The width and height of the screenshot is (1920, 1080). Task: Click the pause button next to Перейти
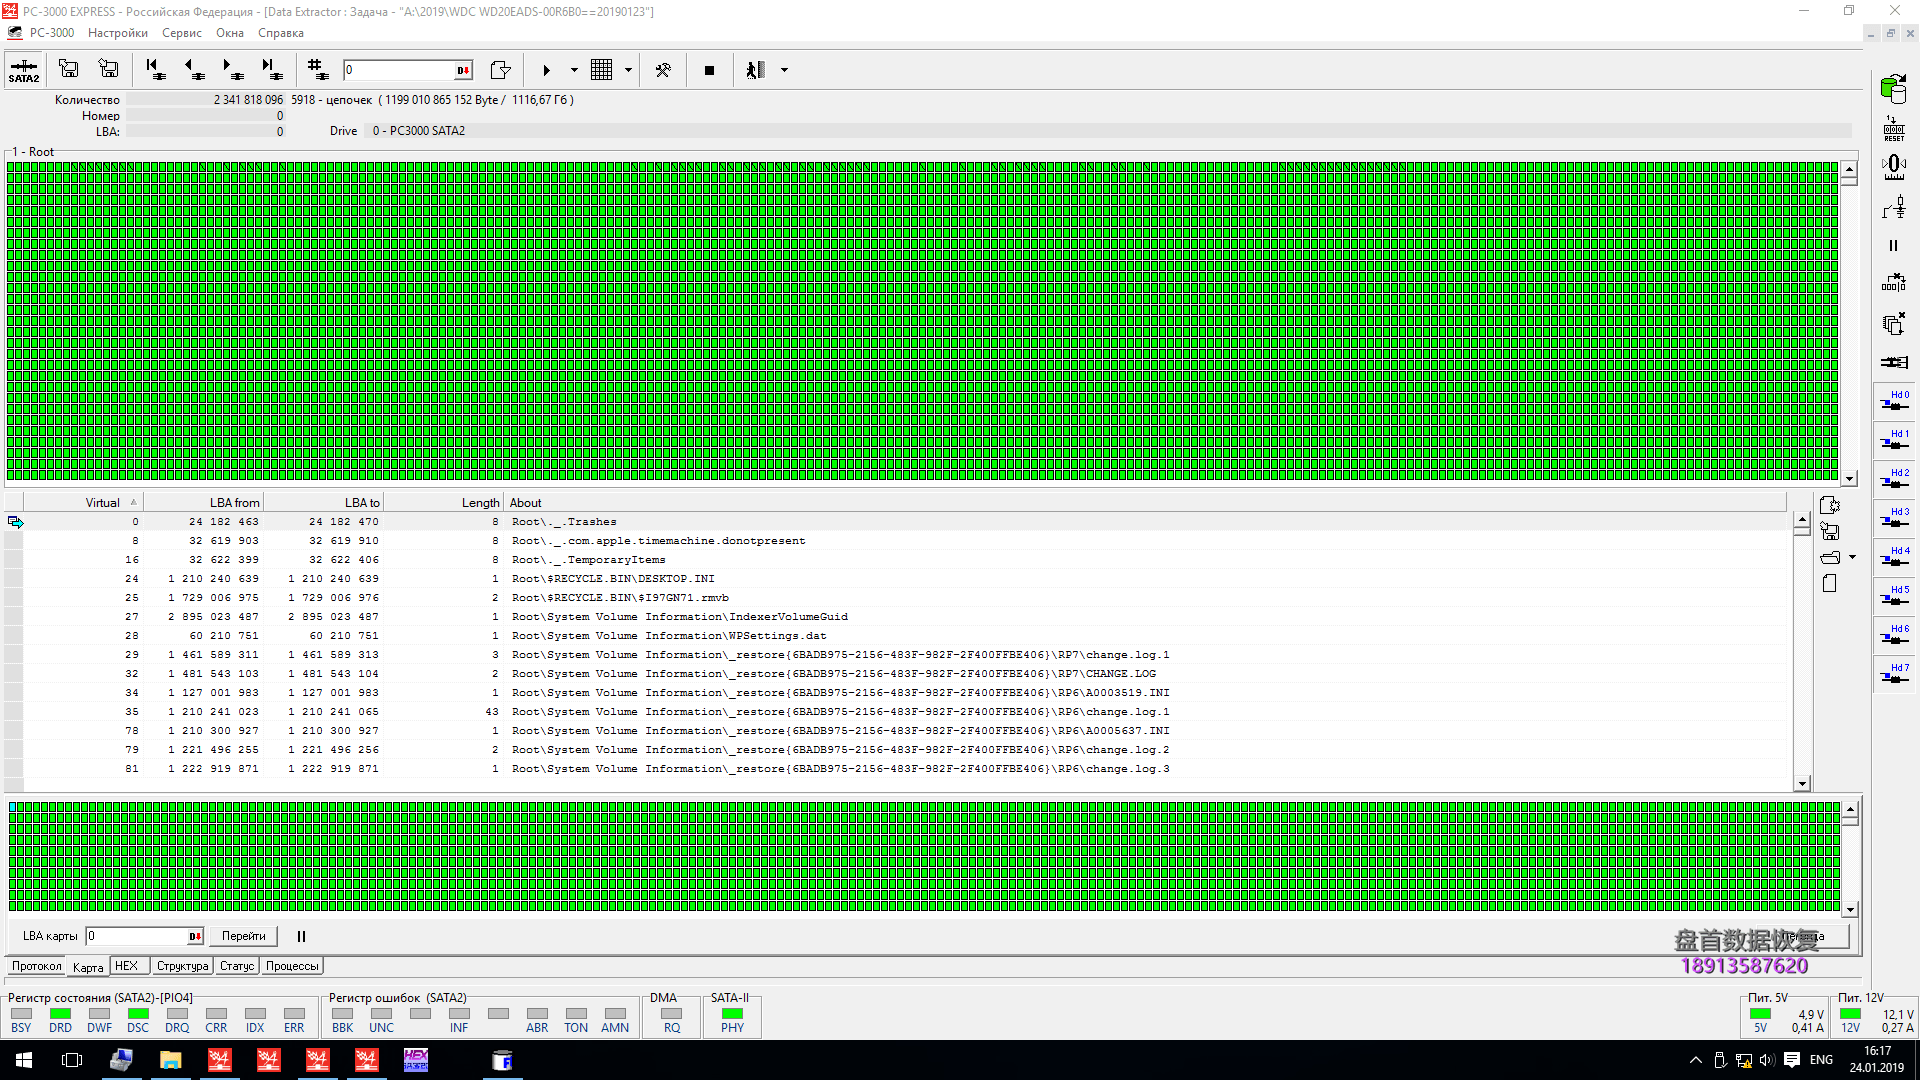(x=301, y=936)
